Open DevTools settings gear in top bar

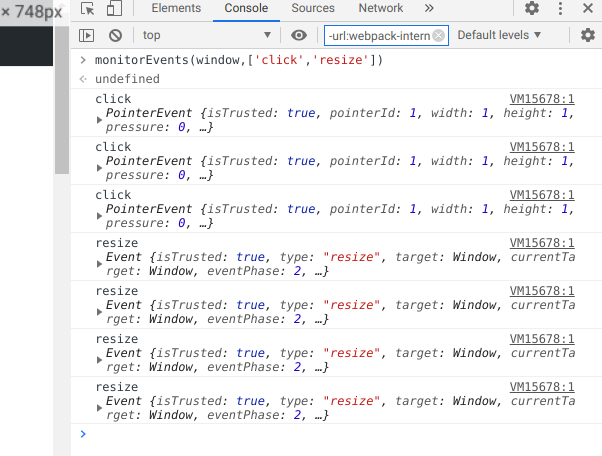click(531, 9)
